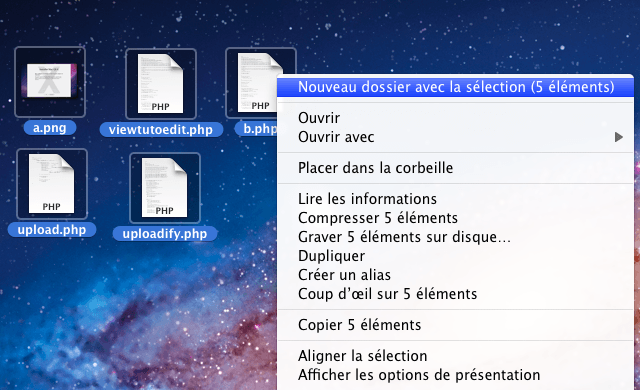Click the uploadify.php file name label

click(x=165, y=234)
